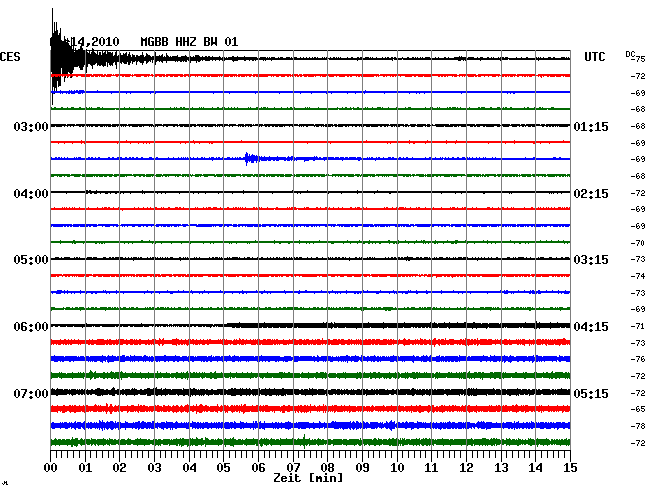The width and height of the screenshot is (650, 494).
Task: Click the DC offset value '-65'
Action: coord(638,409)
